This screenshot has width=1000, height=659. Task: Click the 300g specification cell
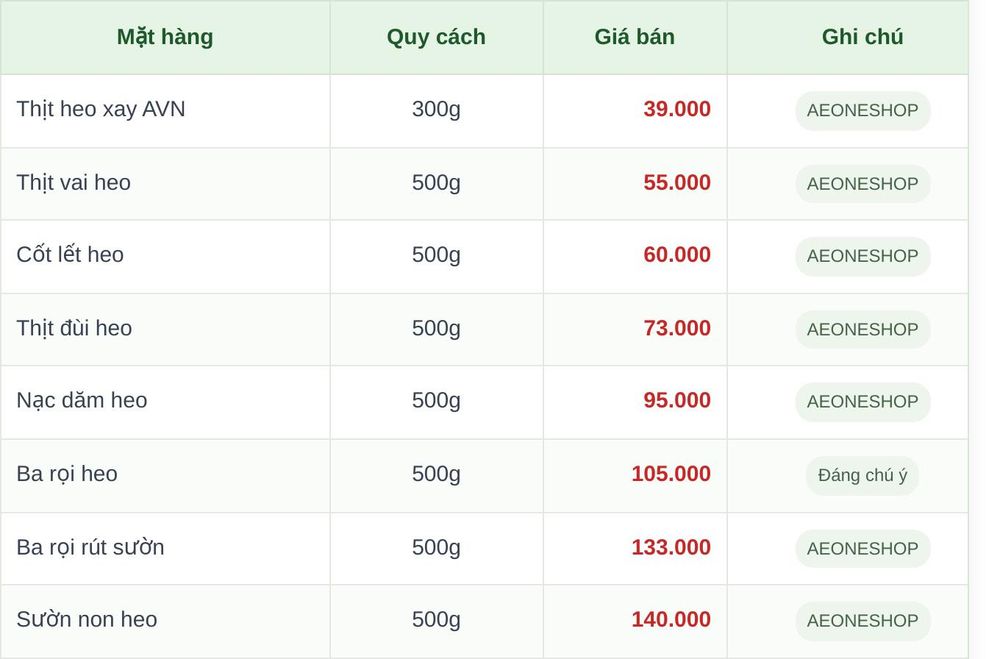tap(436, 109)
